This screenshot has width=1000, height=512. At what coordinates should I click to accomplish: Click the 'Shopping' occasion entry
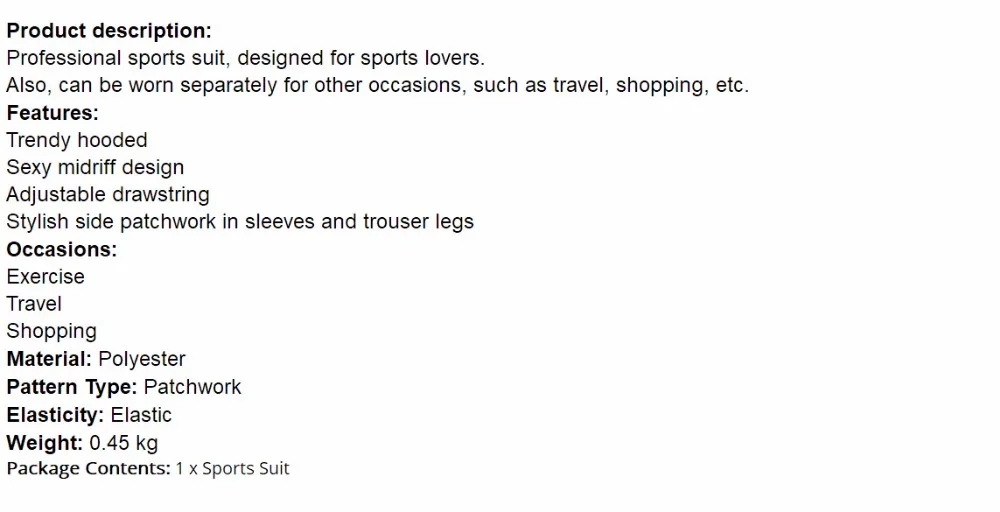click(x=52, y=332)
